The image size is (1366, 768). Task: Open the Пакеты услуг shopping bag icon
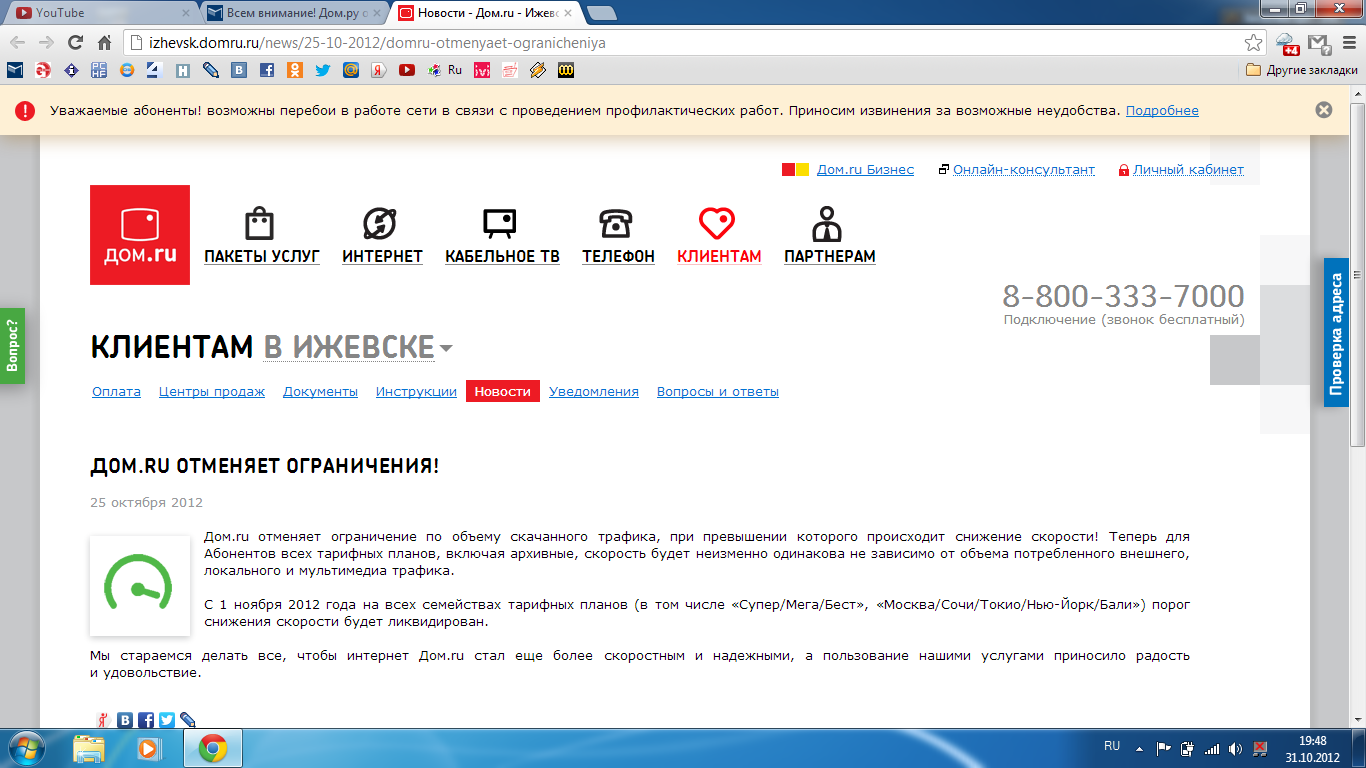tap(259, 223)
